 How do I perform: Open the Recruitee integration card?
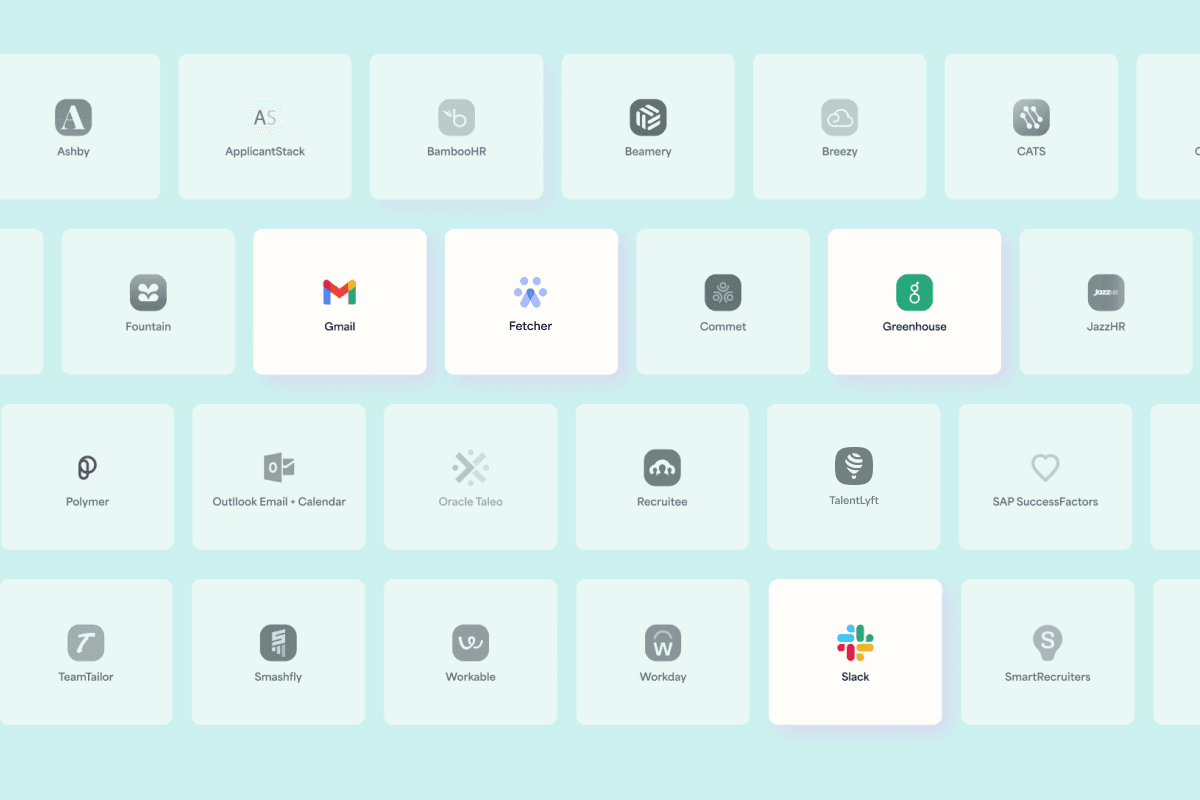(662, 466)
